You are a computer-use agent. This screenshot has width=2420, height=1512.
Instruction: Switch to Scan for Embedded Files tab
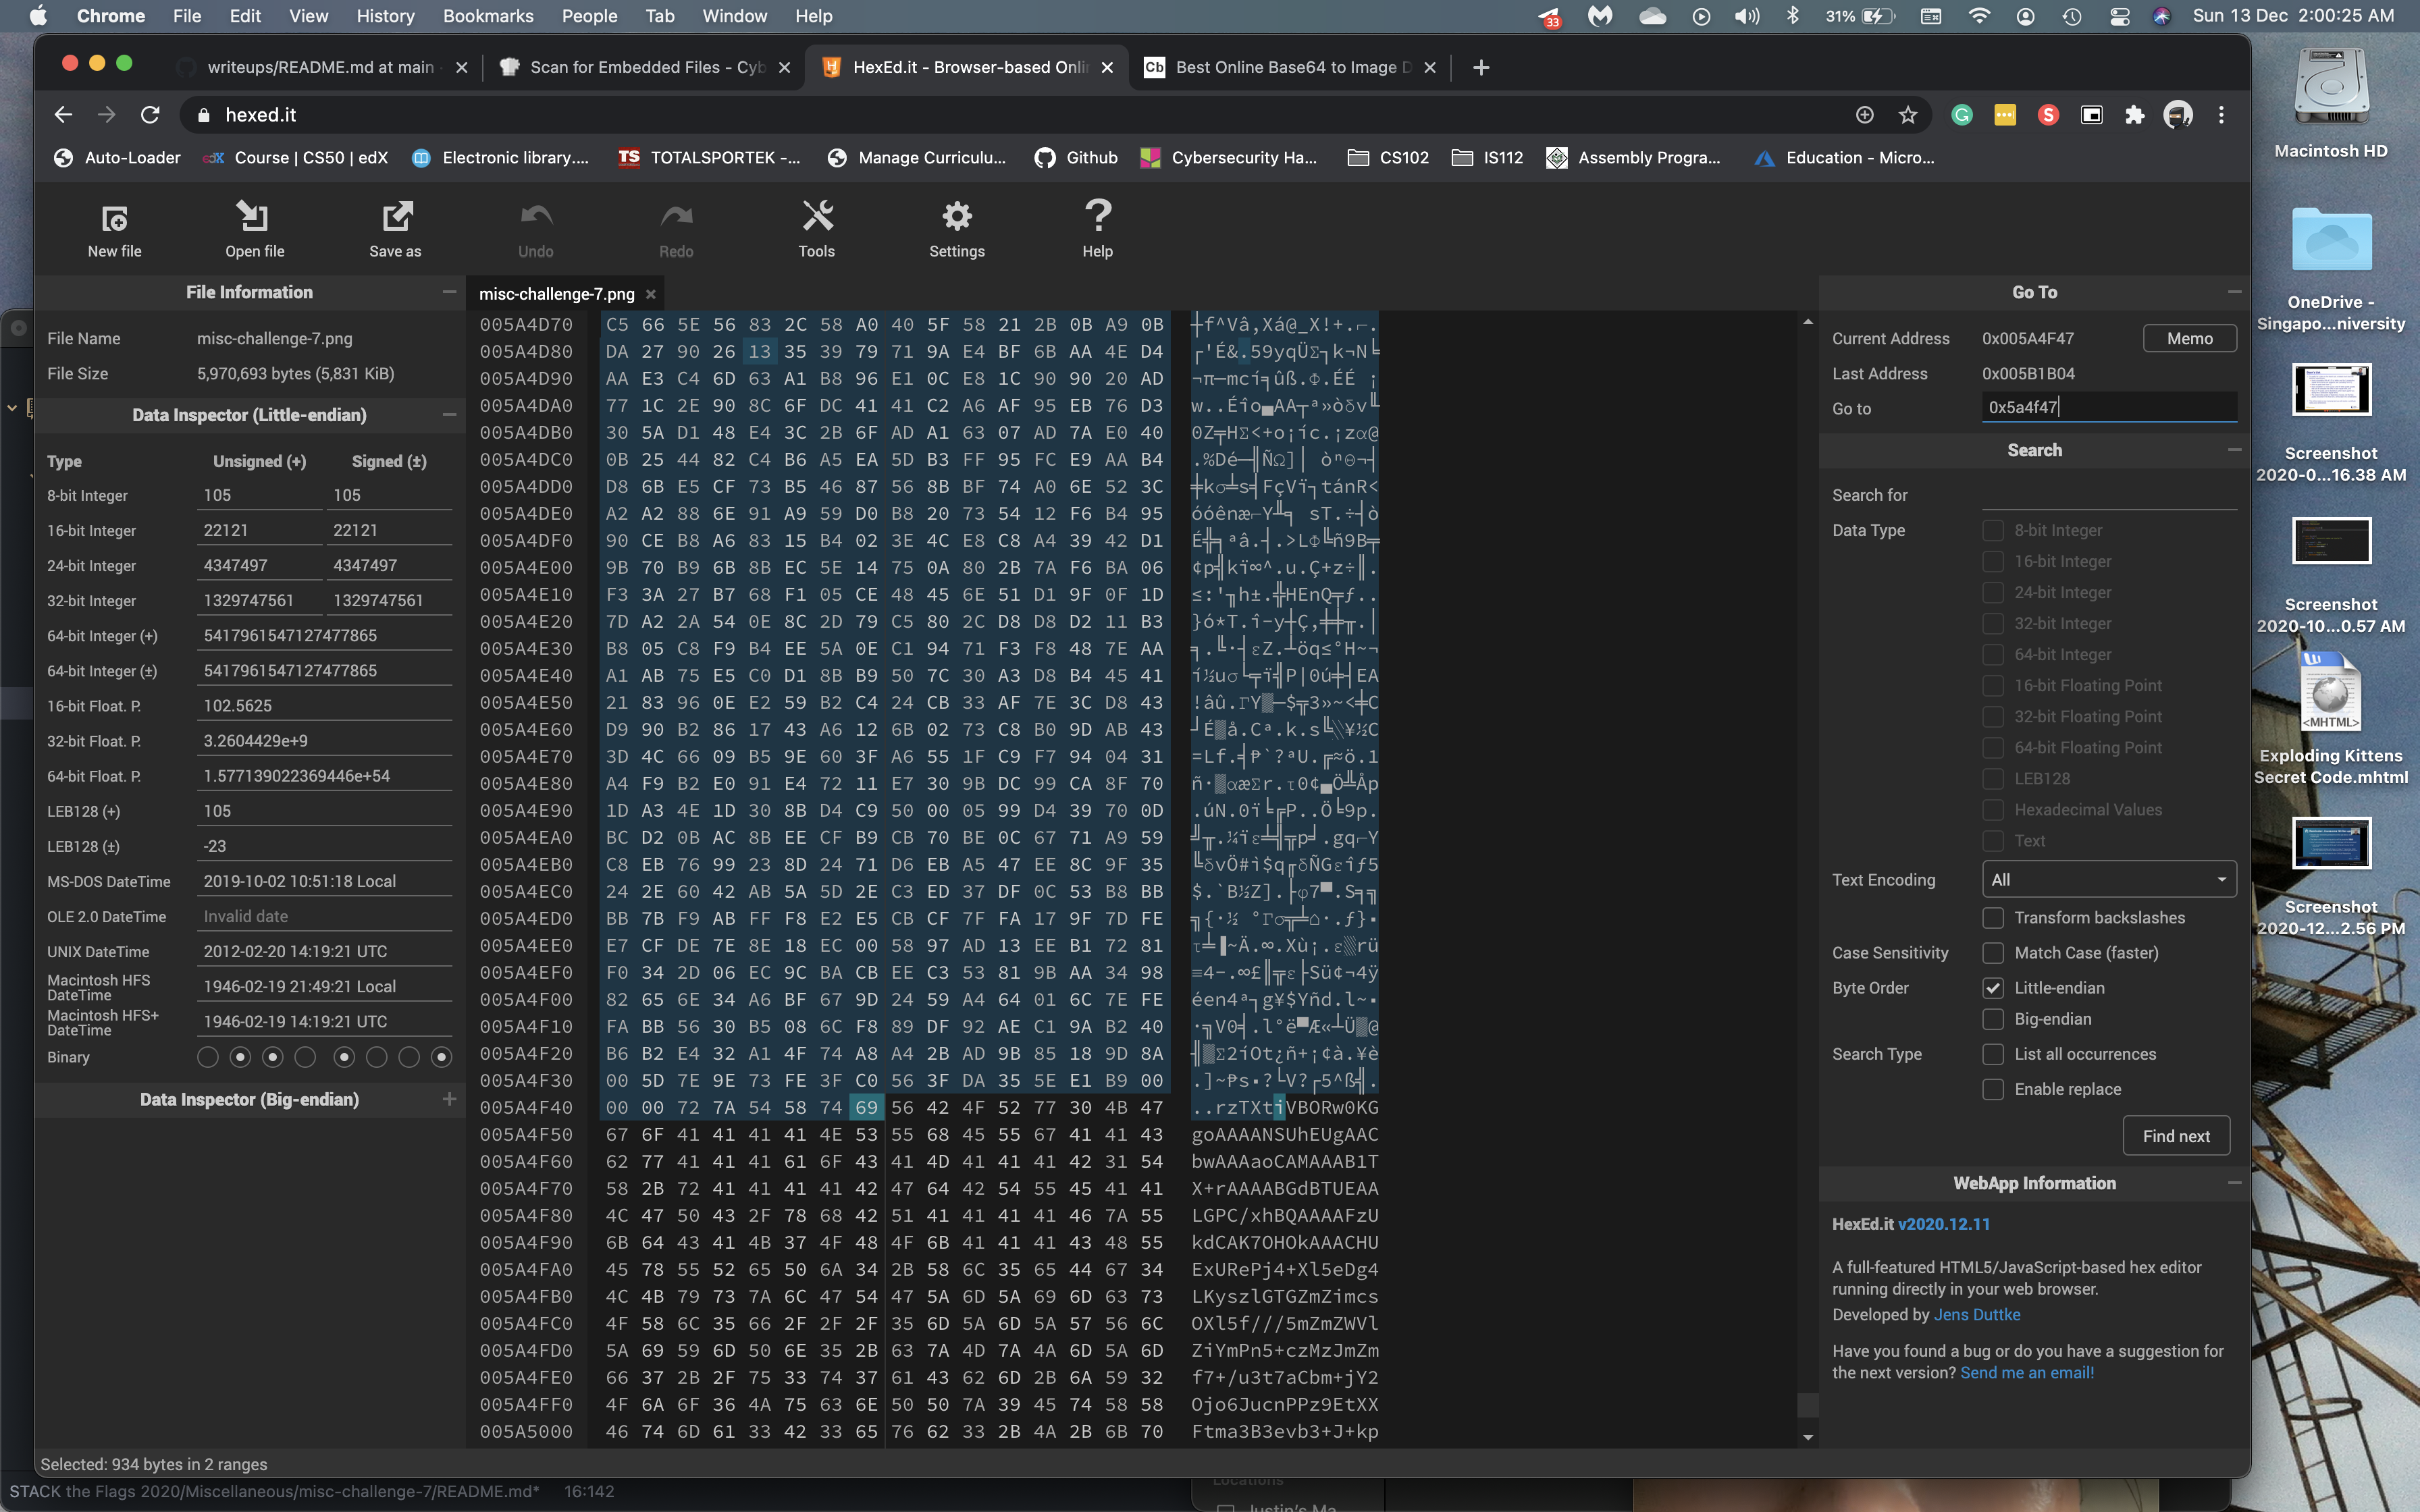[x=645, y=67]
